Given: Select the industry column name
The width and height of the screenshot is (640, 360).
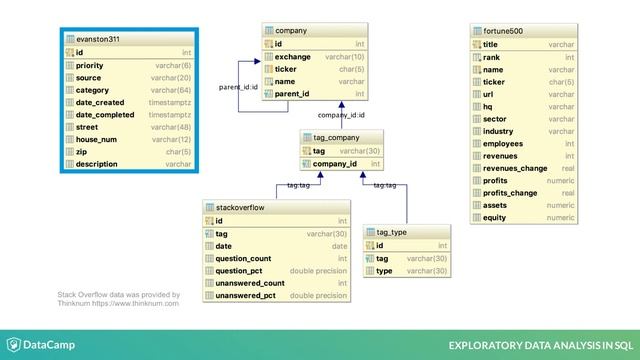Looking at the screenshot, I should point(498,131).
